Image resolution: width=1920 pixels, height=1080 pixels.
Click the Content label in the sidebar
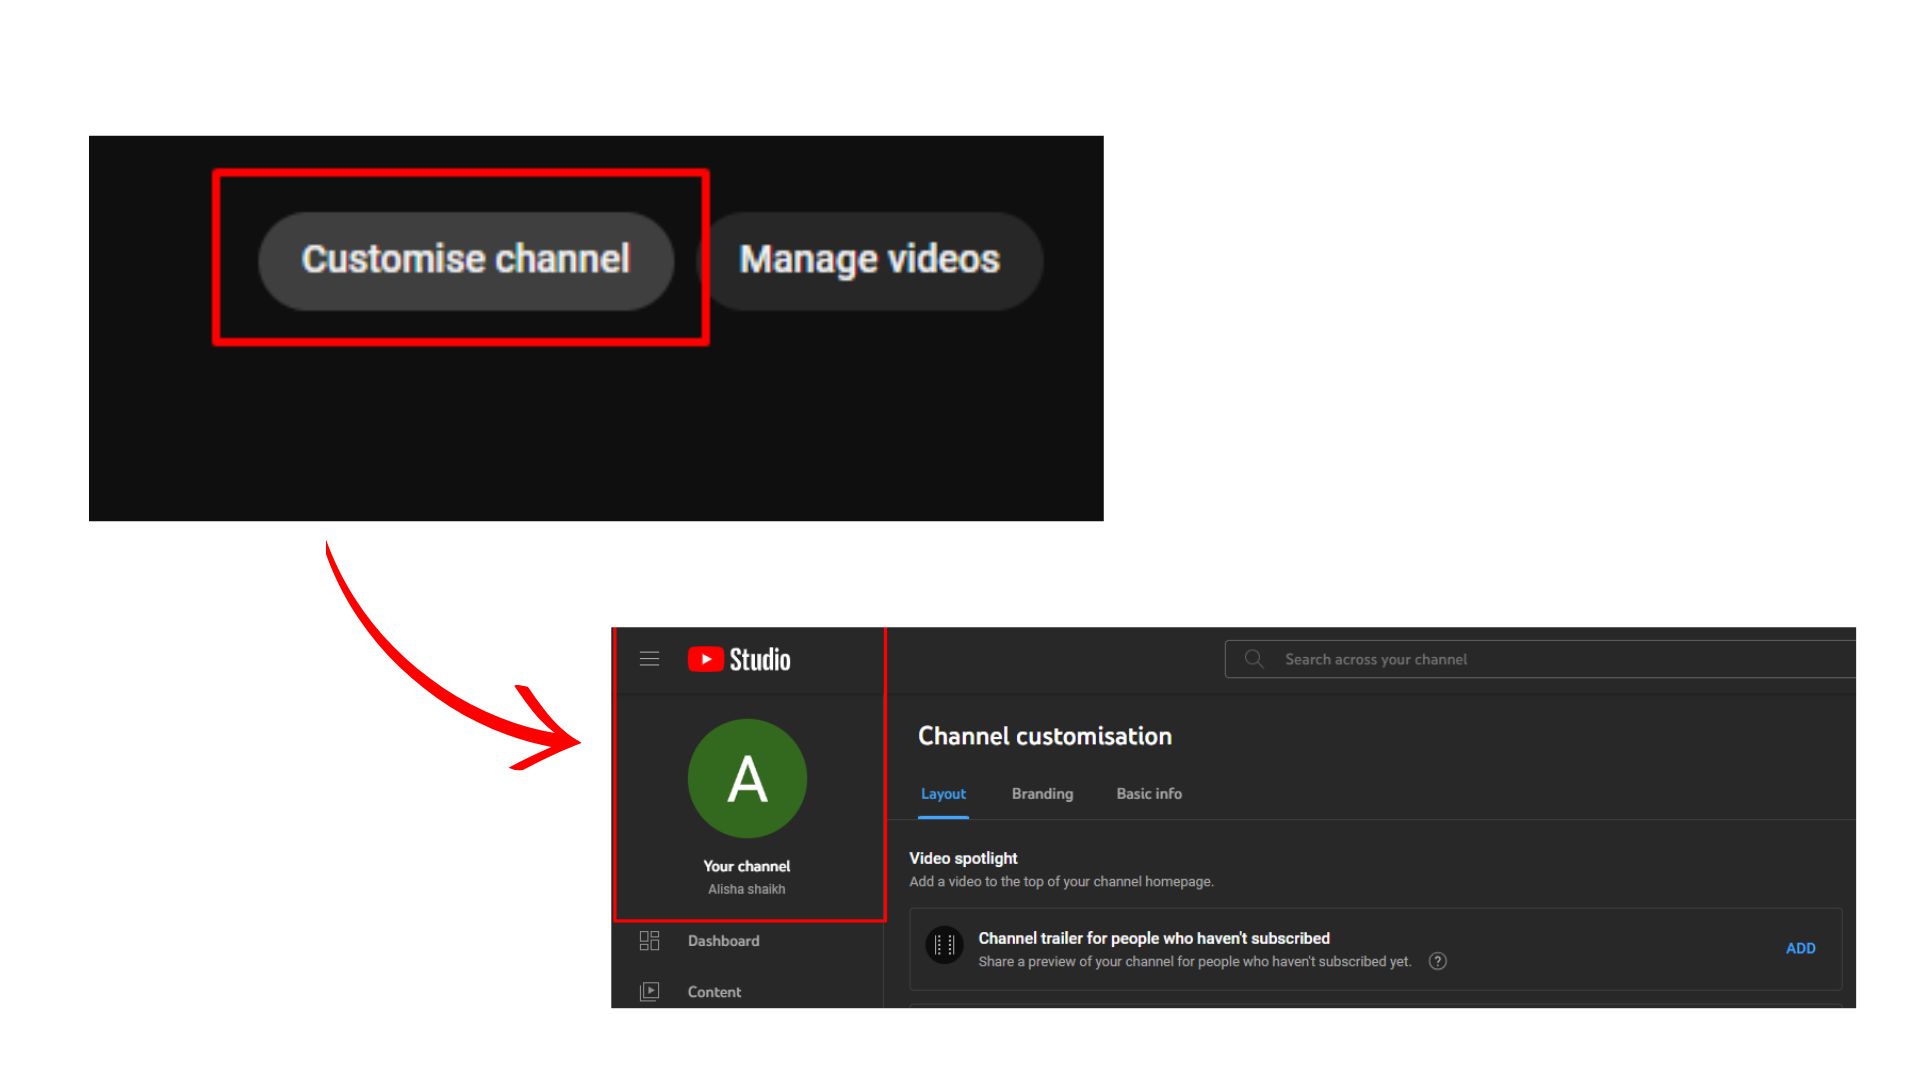(x=714, y=991)
